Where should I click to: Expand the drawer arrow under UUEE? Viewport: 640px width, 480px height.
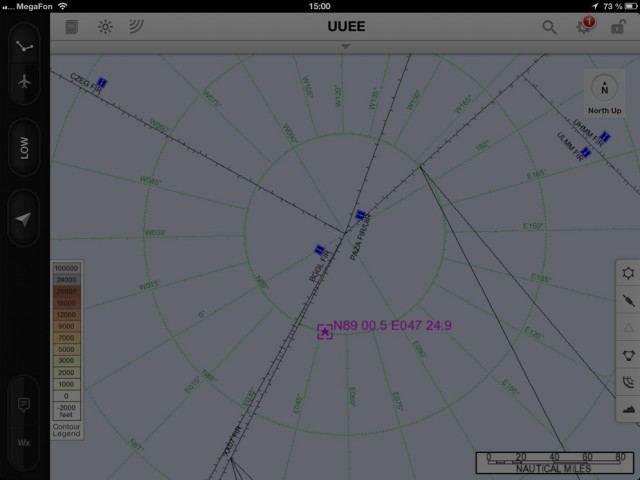point(346,46)
